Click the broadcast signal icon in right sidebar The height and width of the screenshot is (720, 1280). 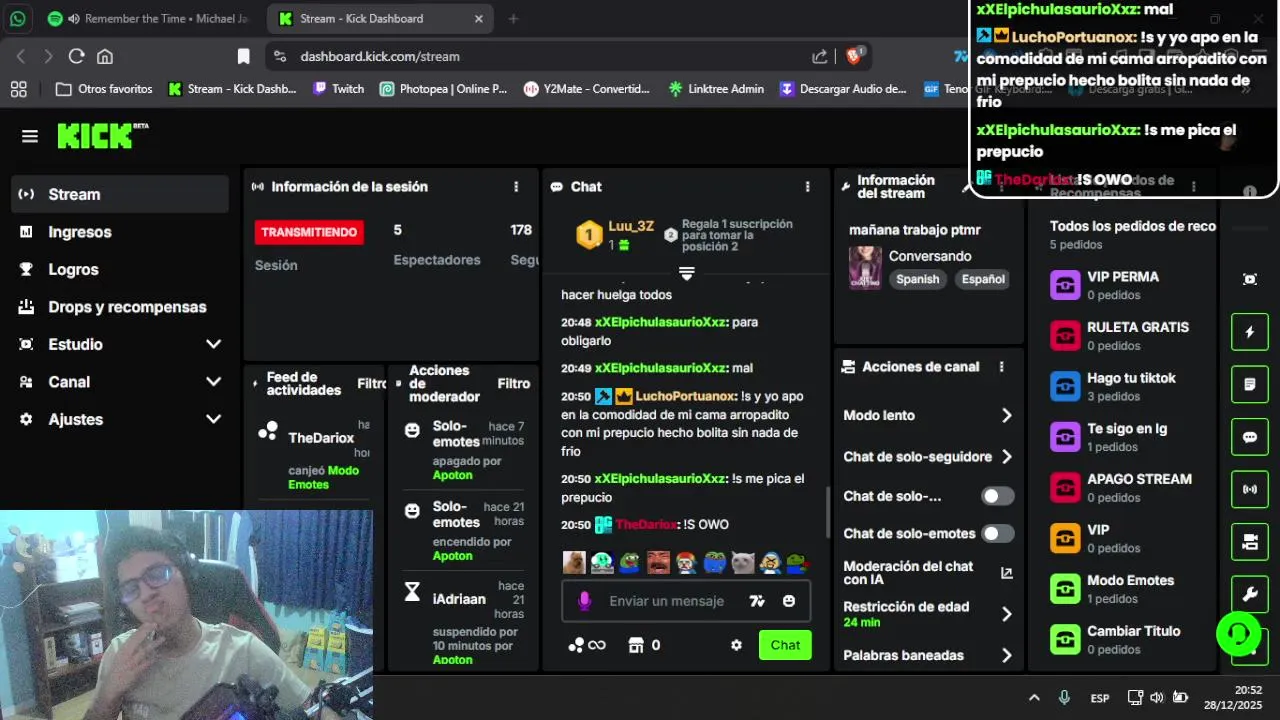(1250, 489)
